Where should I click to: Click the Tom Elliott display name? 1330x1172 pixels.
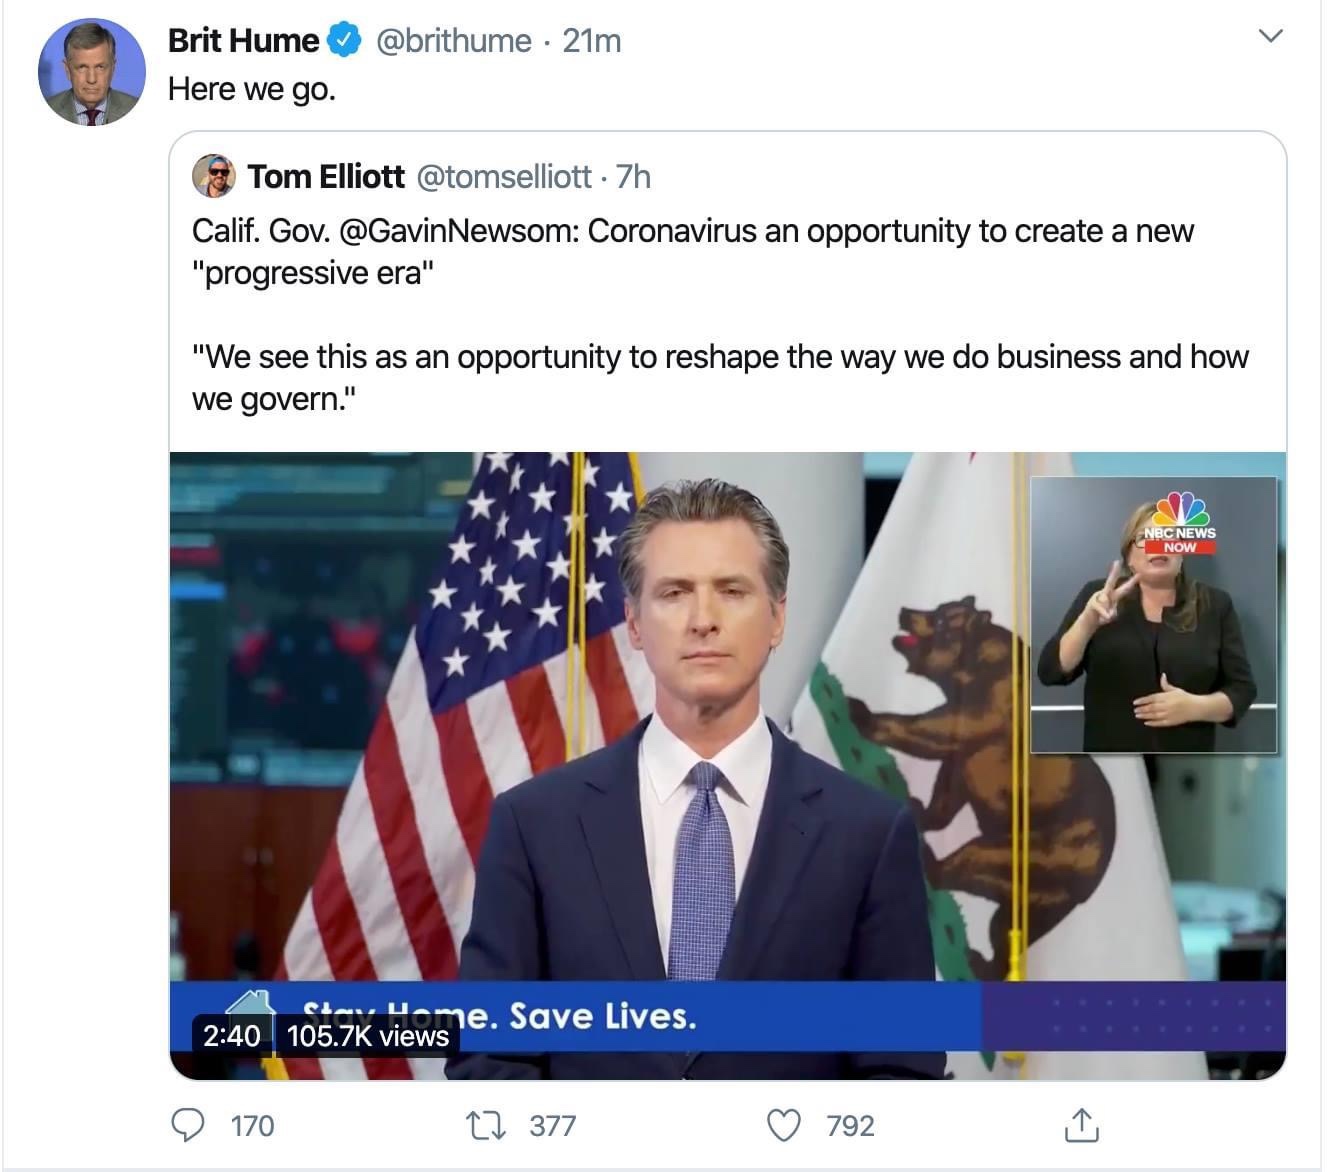[326, 176]
